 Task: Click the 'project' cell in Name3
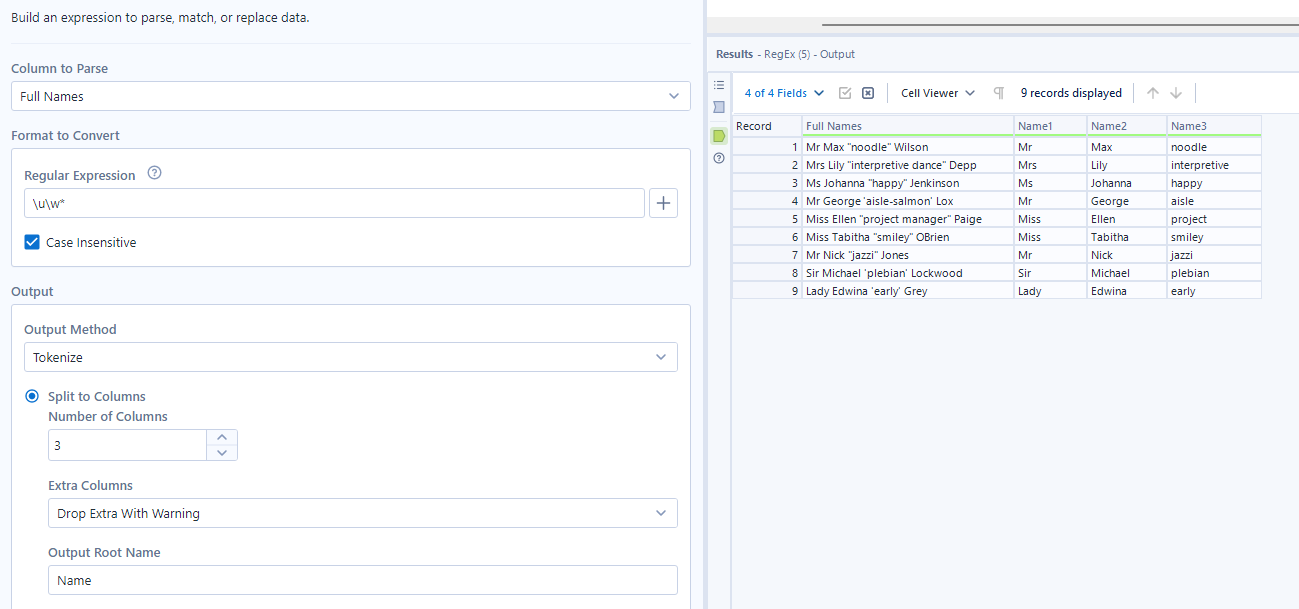[x=1214, y=219]
